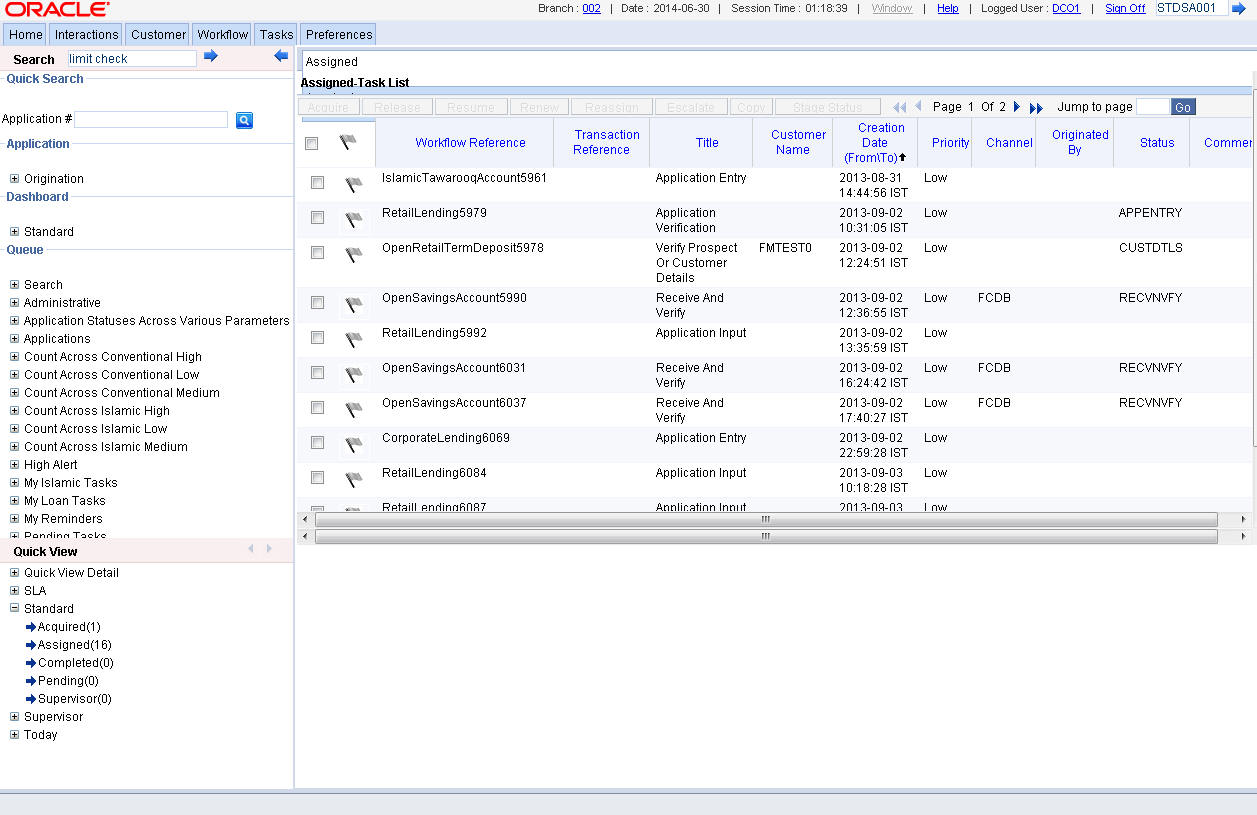Screen dimensions: 1257x815
Task: Click the flag icon for RetailLending5979
Action: click(x=353, y=220)
